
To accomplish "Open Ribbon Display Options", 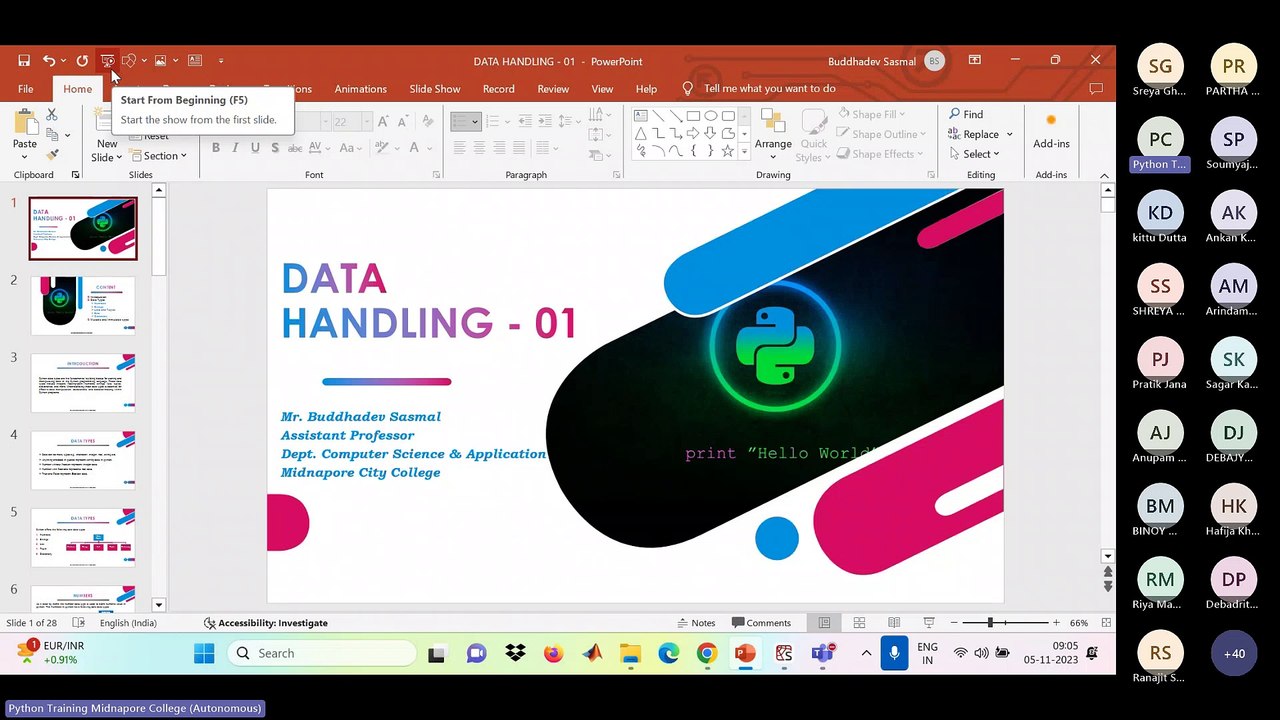I will coord(974,61).
